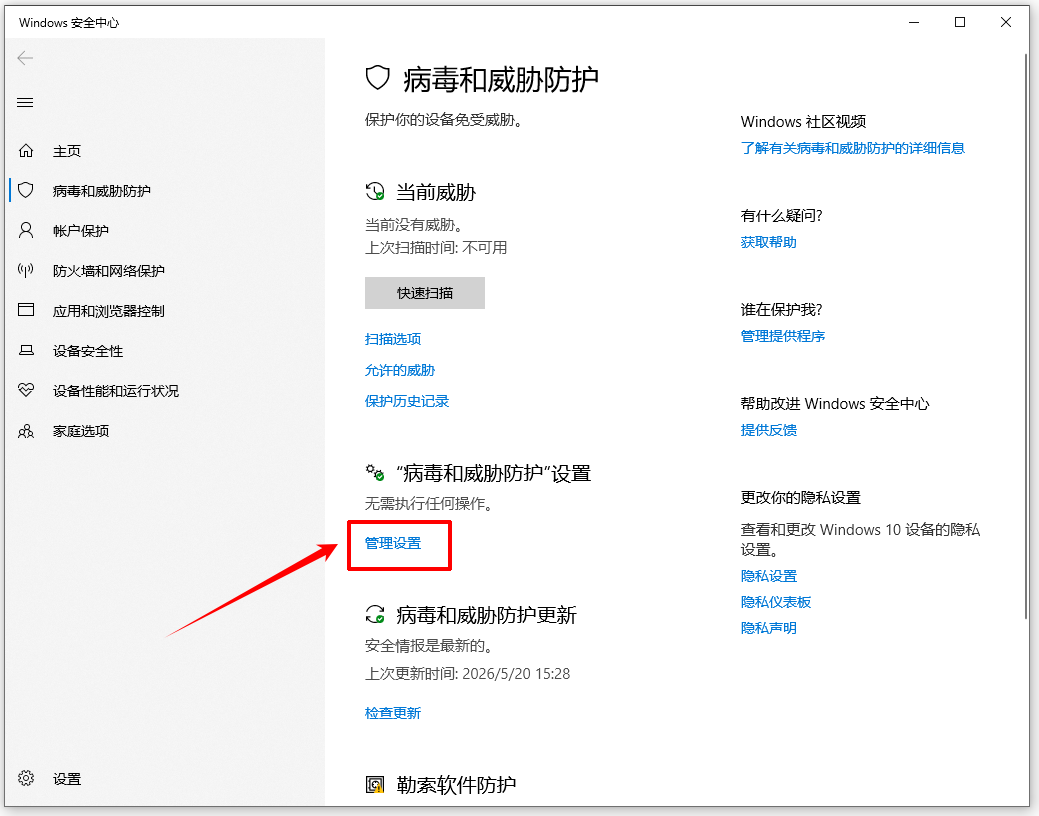Image resolution: width=1039 pixels, height=816 pixels.
Task: Click the gears icon beside "病毒和威胁防护"设置
Action: pyautogui.click(x=375, y=473)
